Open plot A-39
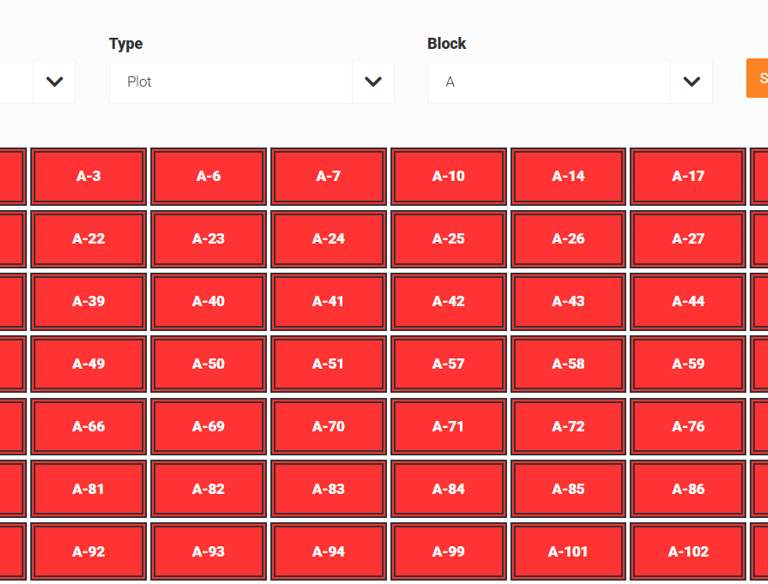The image size is (768, 584). click(x=89, y=301)
